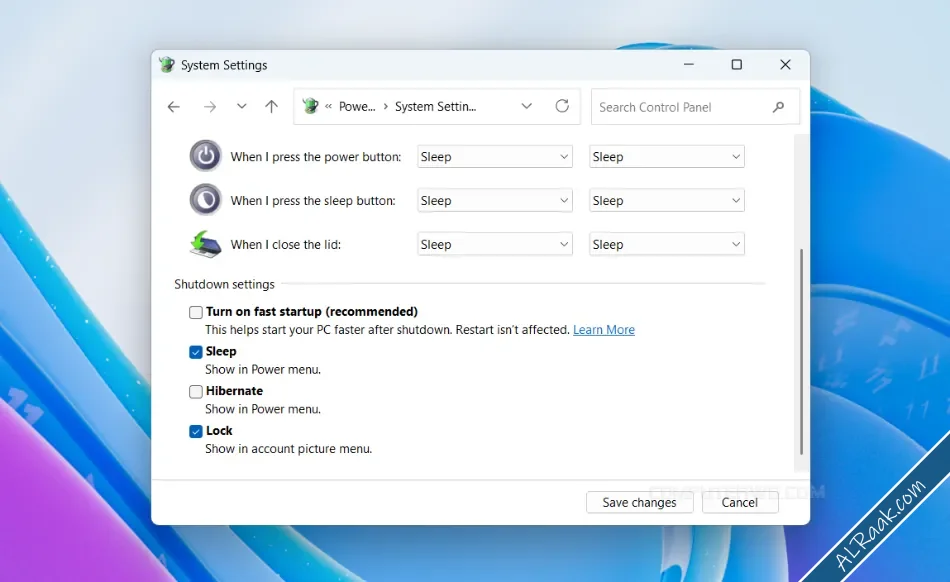Click the Cancel button
This screenshot has height=582, width=950.
(740, 502)
